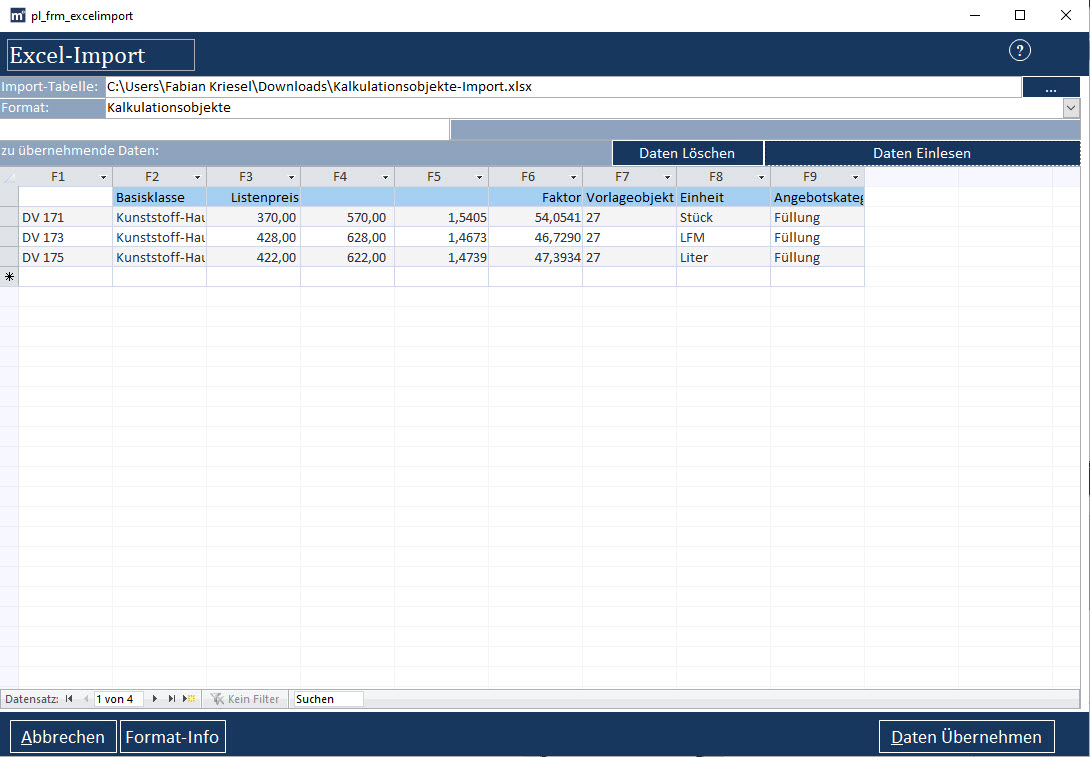Select the row selector for DV 173

(9, 237)
